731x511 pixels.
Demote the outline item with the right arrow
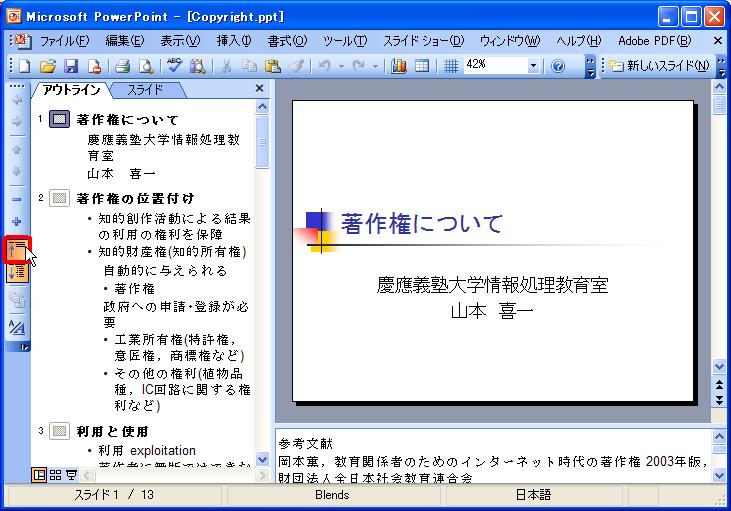[x=16, y=122]
